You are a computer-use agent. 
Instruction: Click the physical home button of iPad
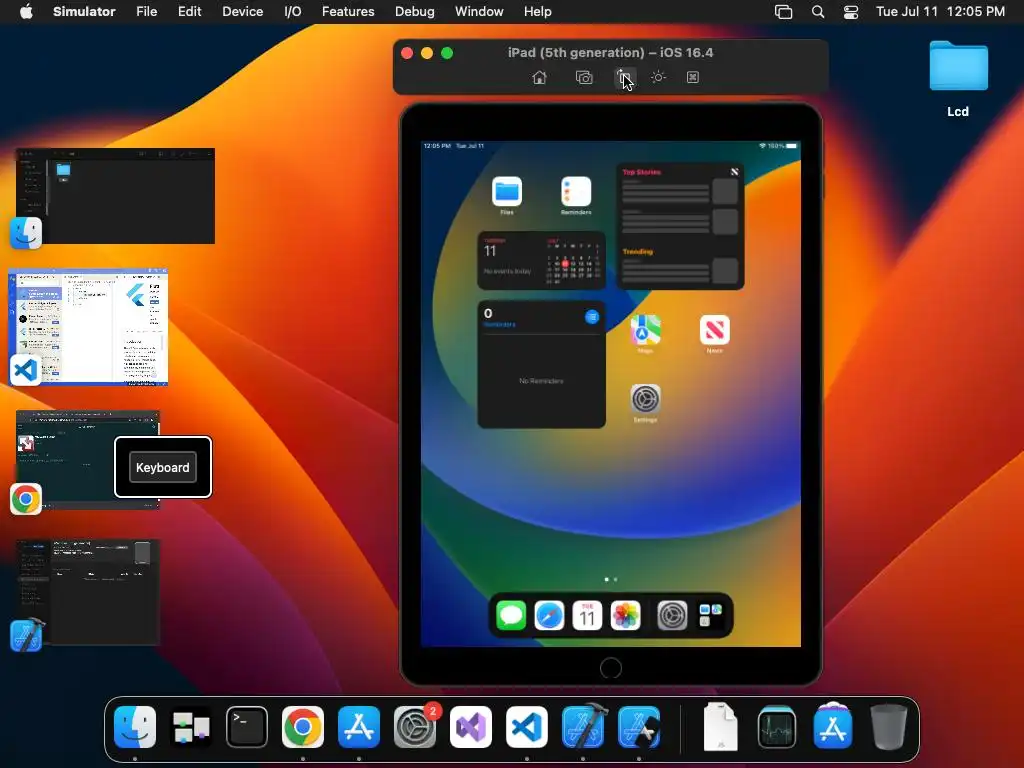point(611,668)
